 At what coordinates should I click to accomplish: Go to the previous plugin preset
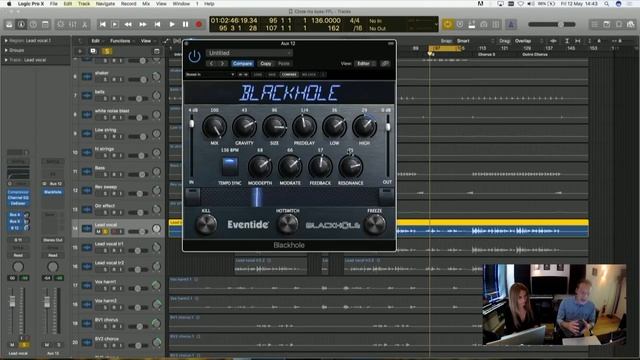coord(211,64)
